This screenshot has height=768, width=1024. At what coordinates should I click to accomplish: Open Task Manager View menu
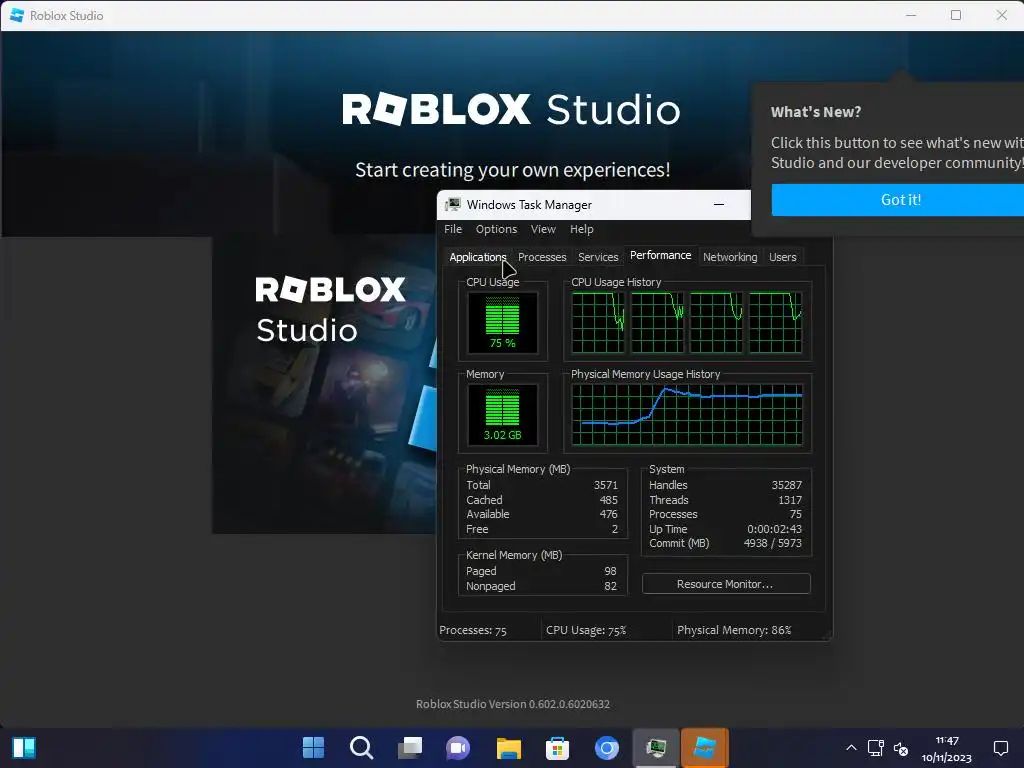click(x=543, y=229)
